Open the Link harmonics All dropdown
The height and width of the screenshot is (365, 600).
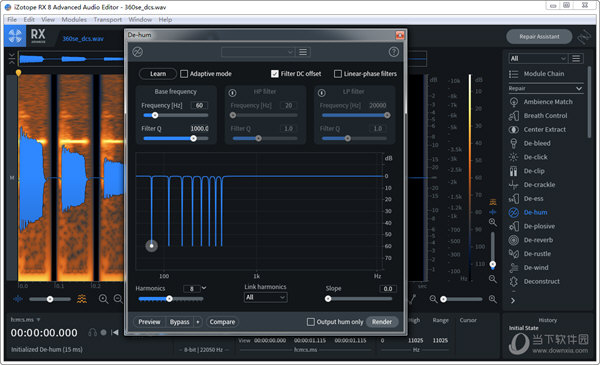[x=265, y=297]
